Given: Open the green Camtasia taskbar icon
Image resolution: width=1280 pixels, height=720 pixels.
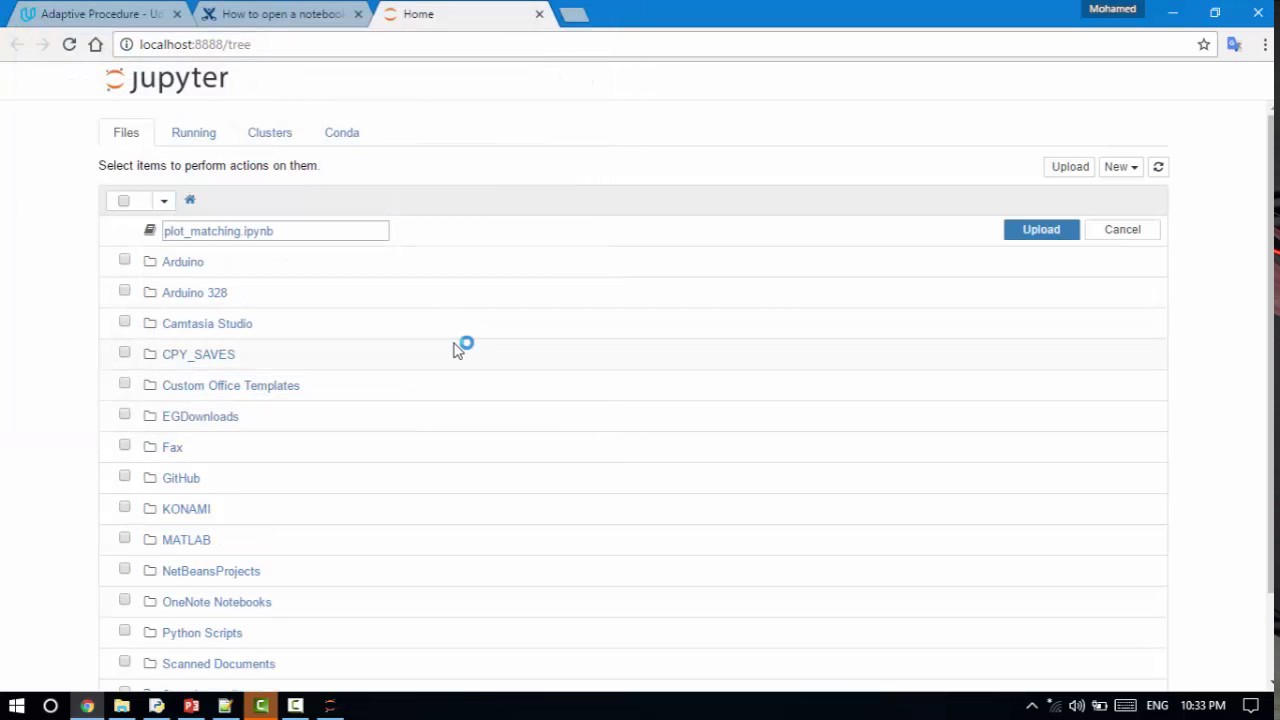Looking at the screenshot, I should coord(261,706).
